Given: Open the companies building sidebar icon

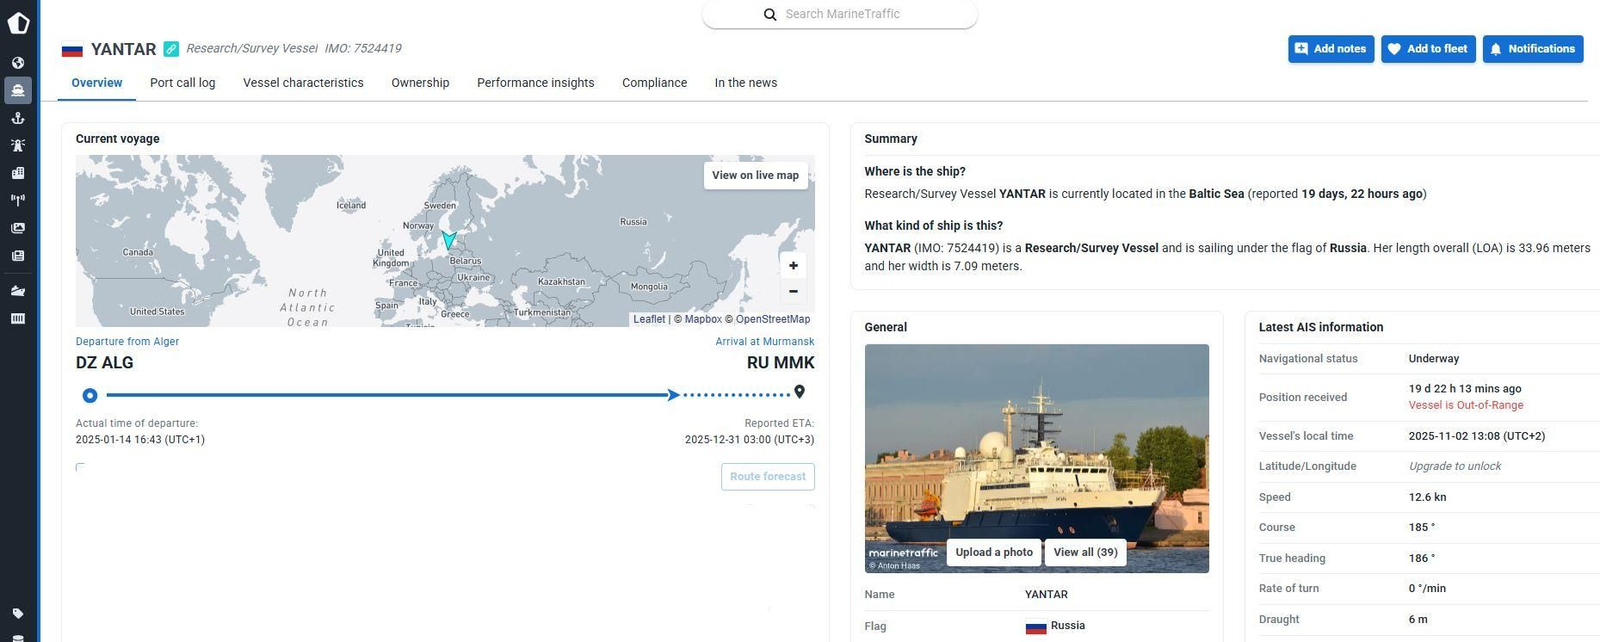Looking at the screenshot, I should tap(18, 173).
